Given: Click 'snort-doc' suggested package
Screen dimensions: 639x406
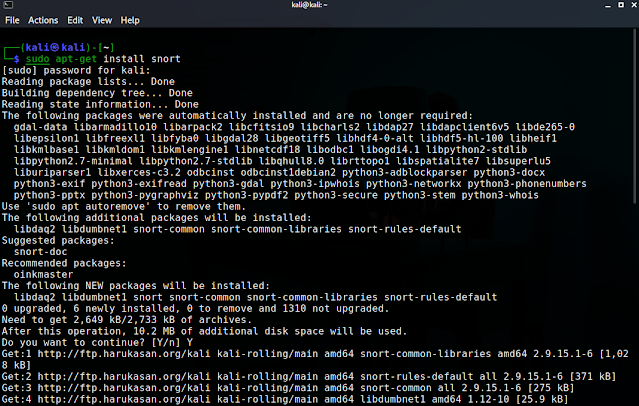Looking at the screenshot, I should (x=40, y=252).
